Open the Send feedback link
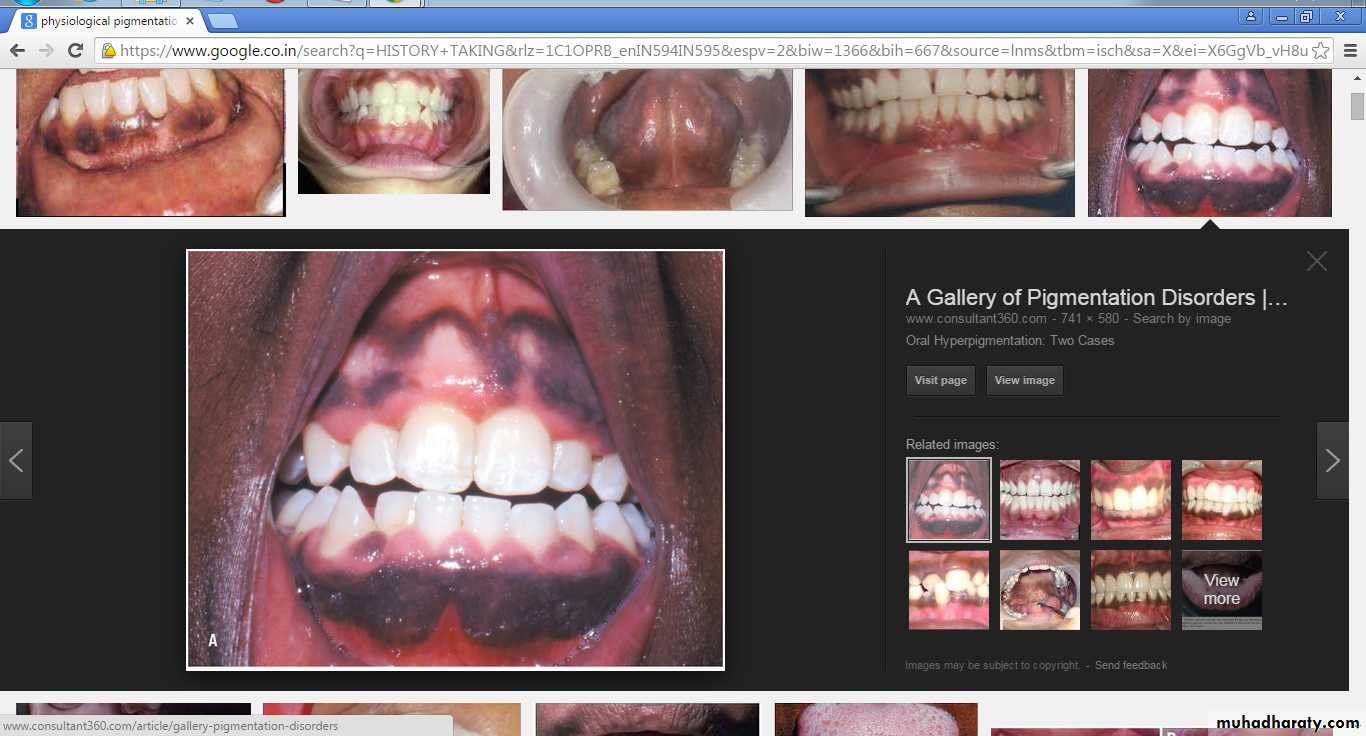 click(1130, 665)
